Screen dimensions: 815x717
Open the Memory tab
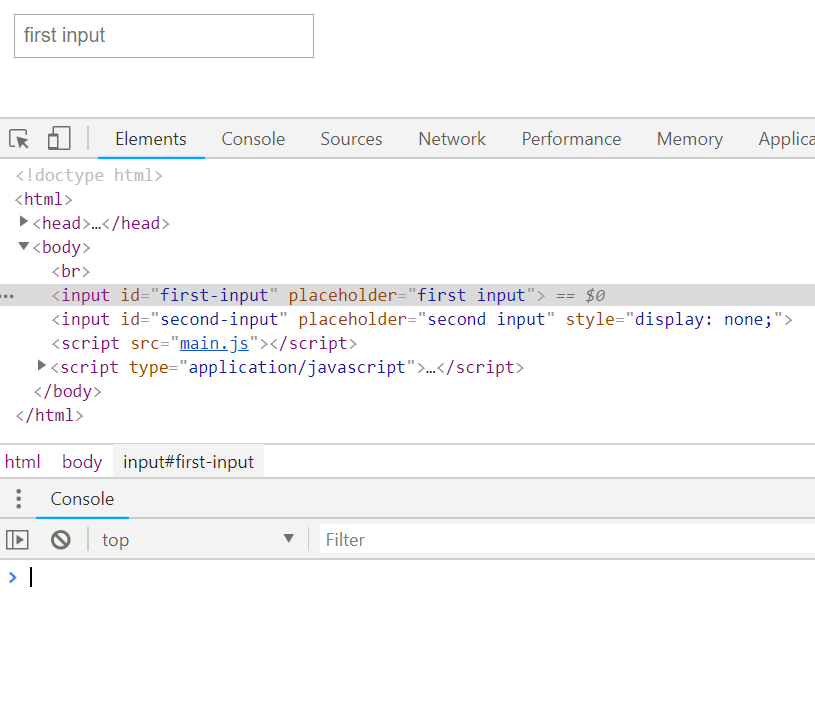[689, 139]
